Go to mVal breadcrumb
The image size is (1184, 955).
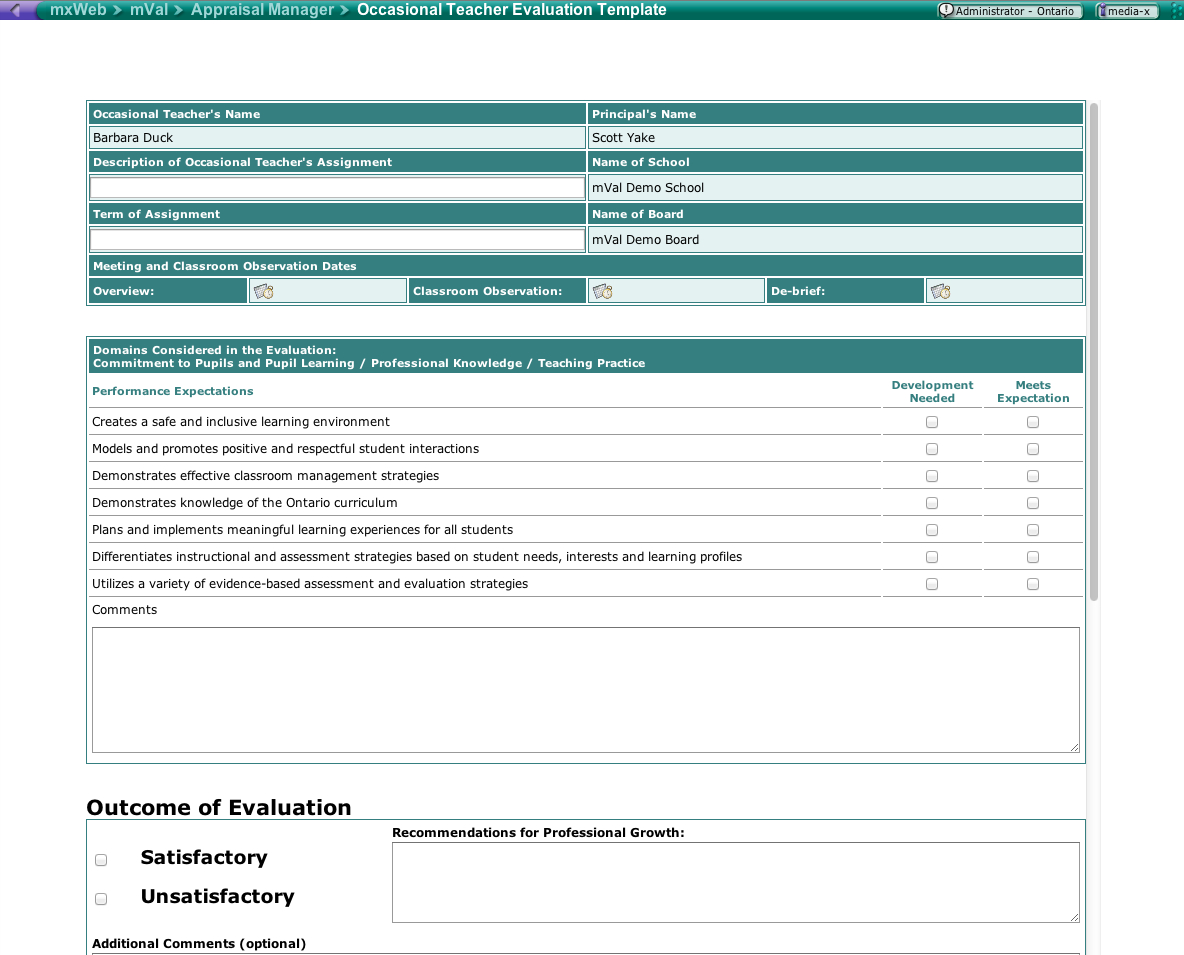tap(149, 10)
